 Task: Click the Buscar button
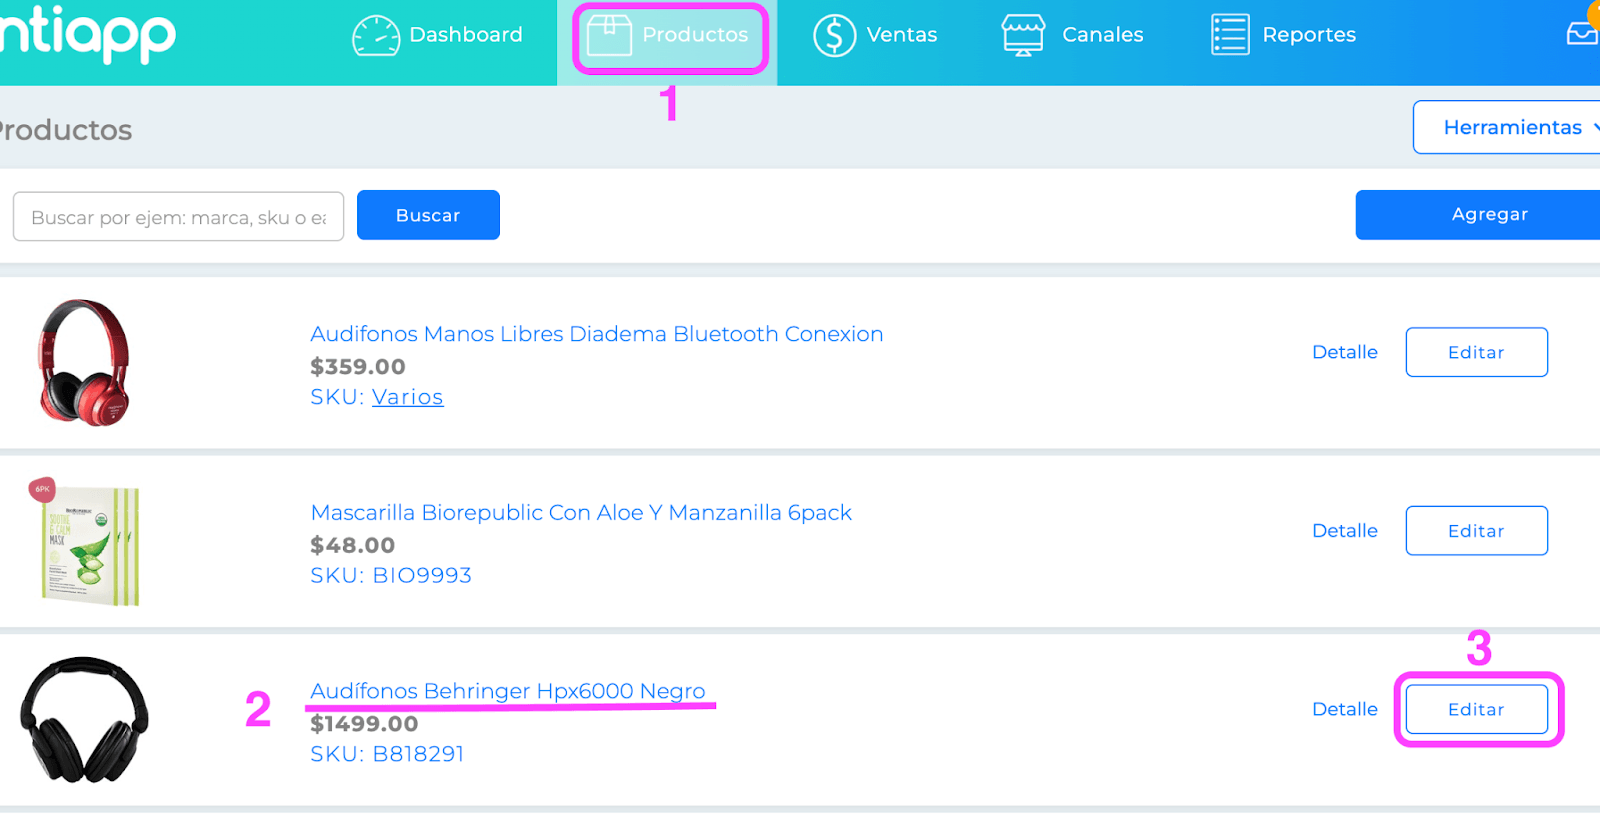pyautogui.click(x=428, y=215)
